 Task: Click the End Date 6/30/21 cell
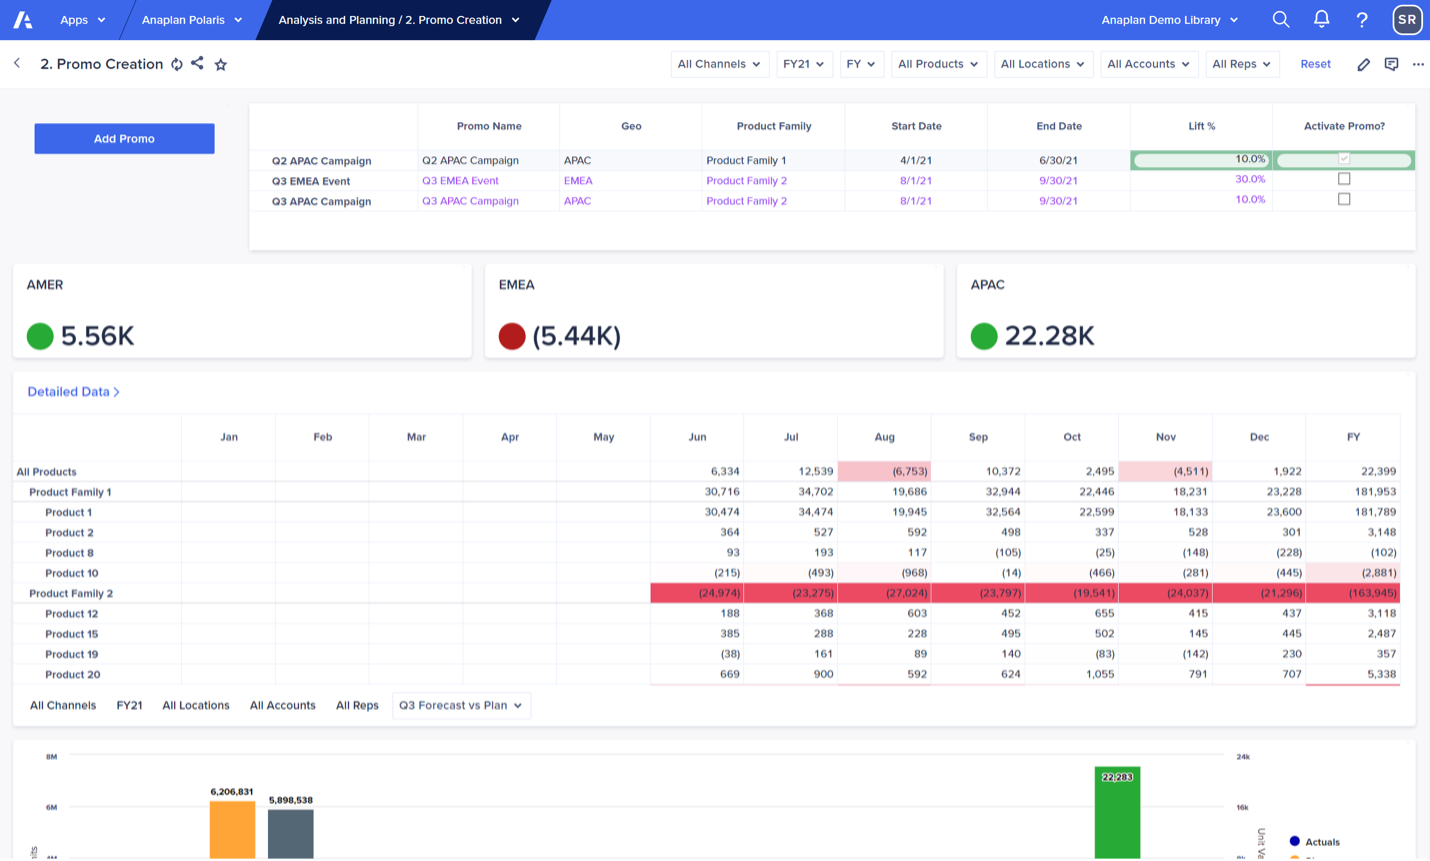tap(1058, 160)
